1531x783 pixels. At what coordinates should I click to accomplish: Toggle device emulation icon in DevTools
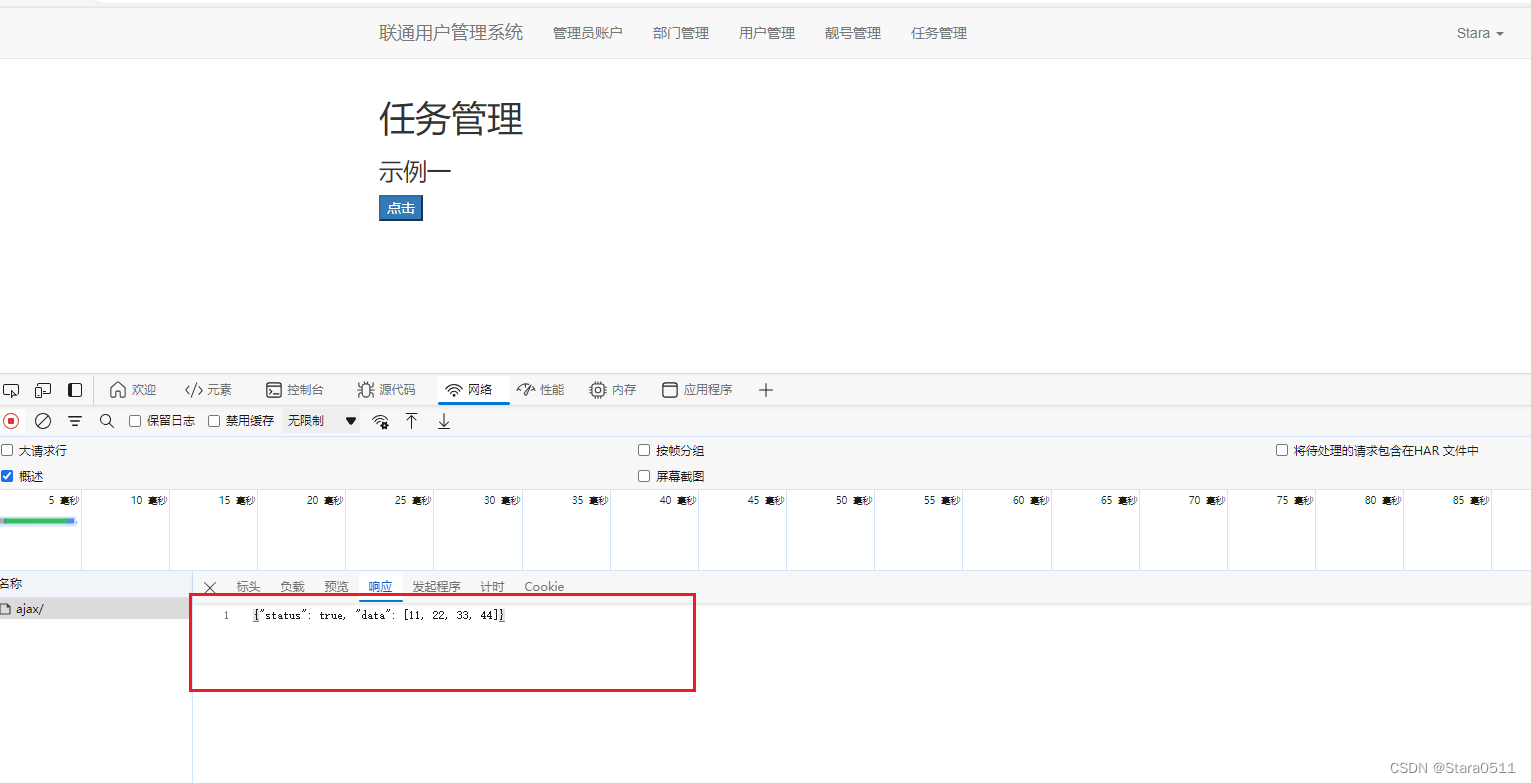tap(43, 390)
